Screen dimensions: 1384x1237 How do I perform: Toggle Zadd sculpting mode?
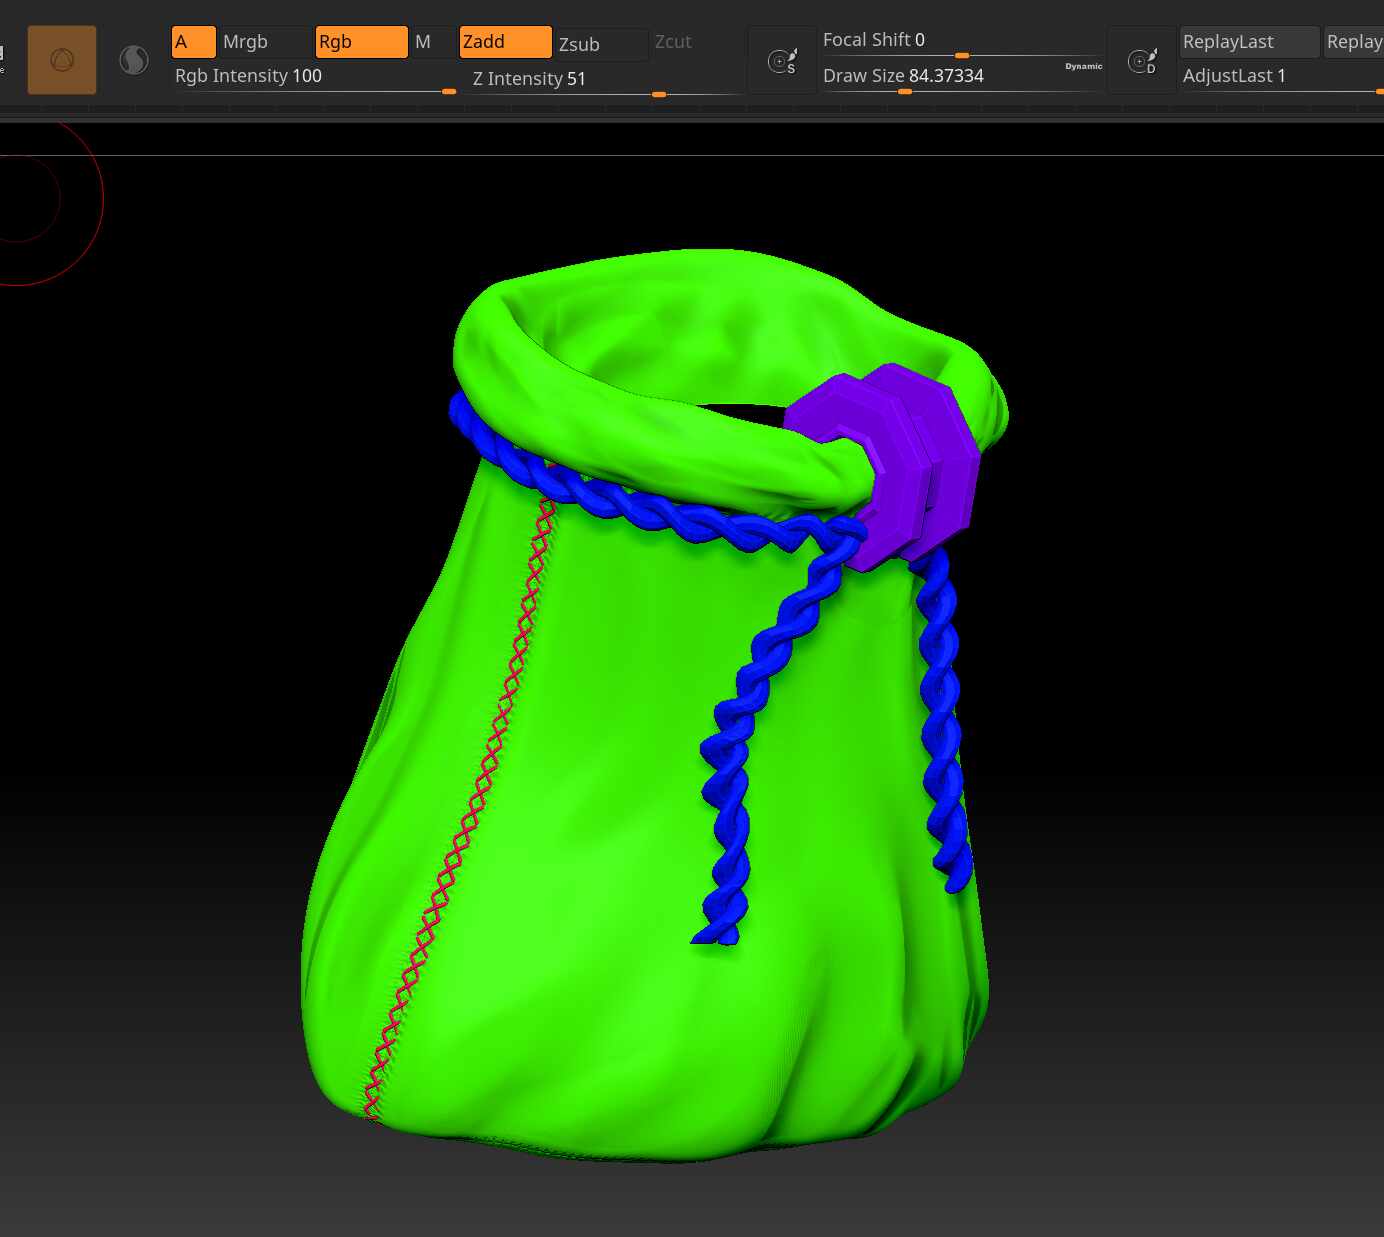(x=505, y=42)
